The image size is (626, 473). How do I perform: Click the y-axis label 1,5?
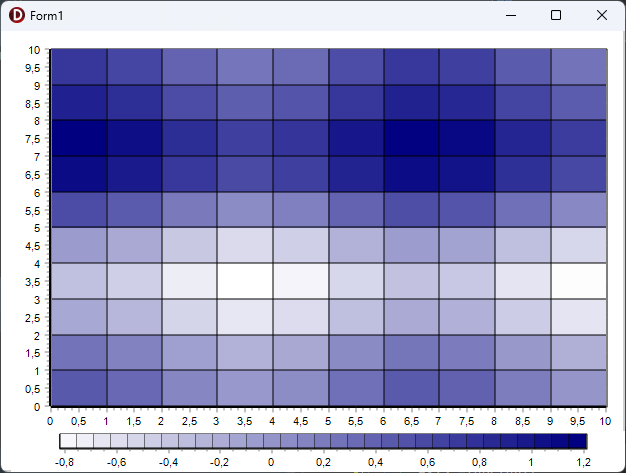click(x=33, y=353)
